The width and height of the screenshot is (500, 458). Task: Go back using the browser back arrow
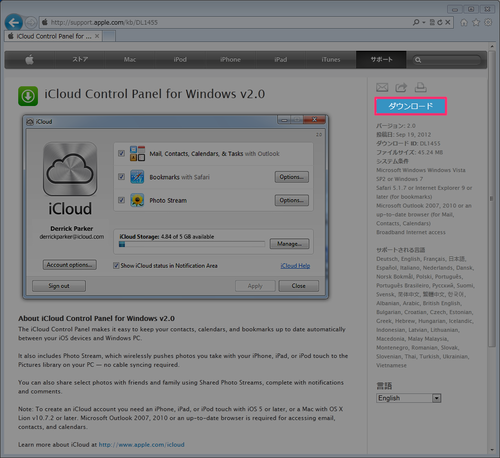tap(14, 22)
